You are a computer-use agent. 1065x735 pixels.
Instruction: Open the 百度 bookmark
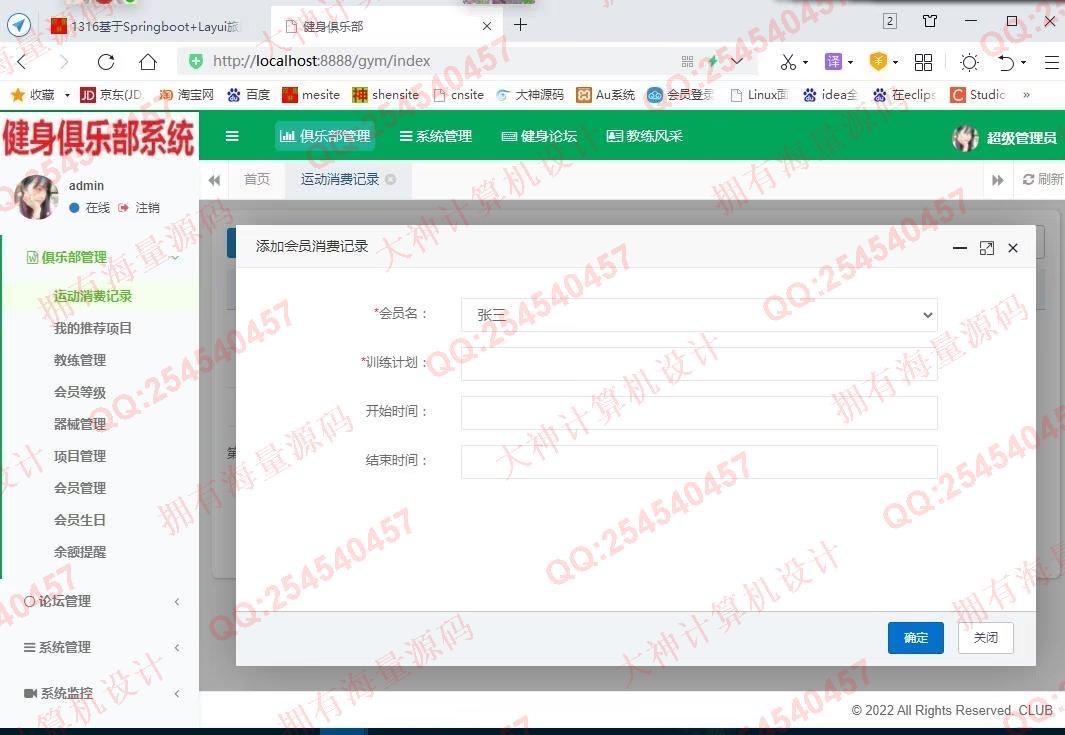[x=248, y=95]
